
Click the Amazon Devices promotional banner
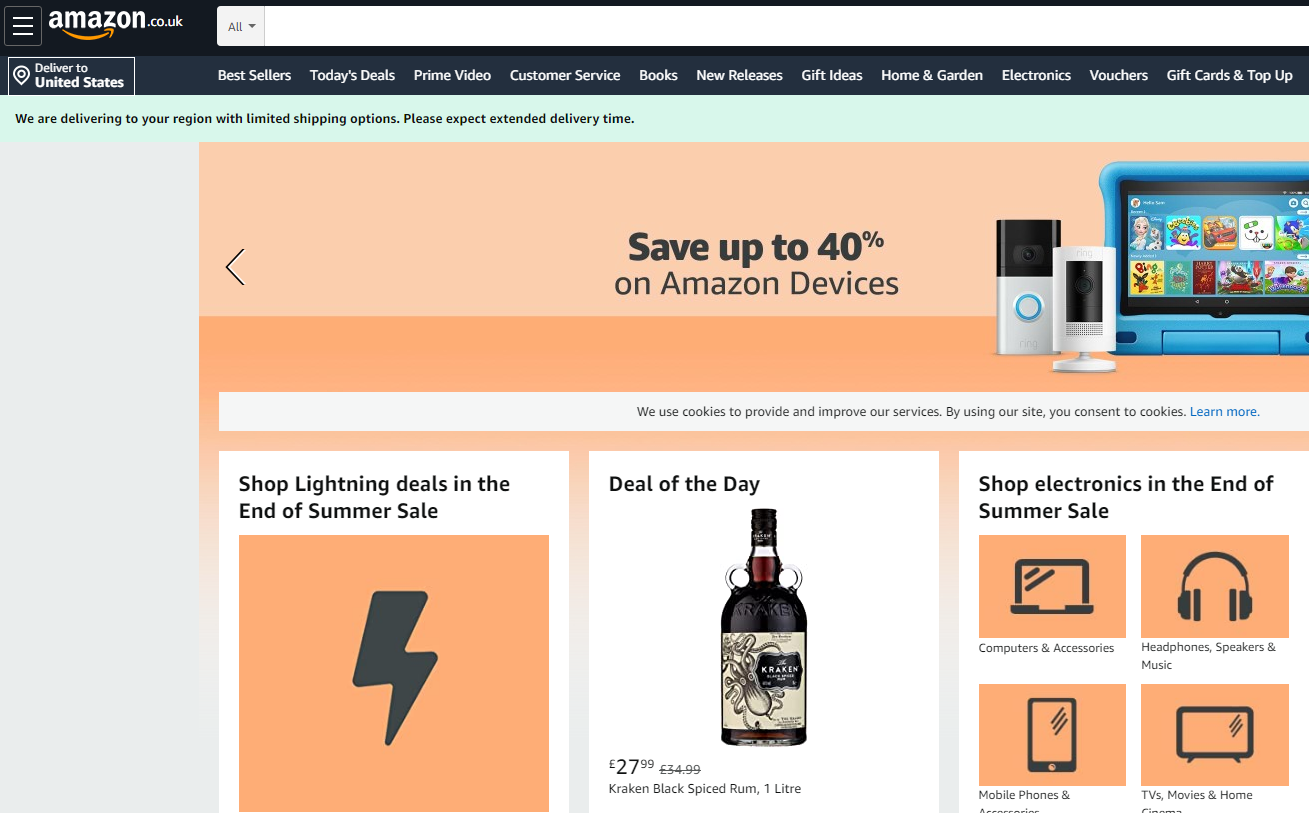[x=756, y=265]
